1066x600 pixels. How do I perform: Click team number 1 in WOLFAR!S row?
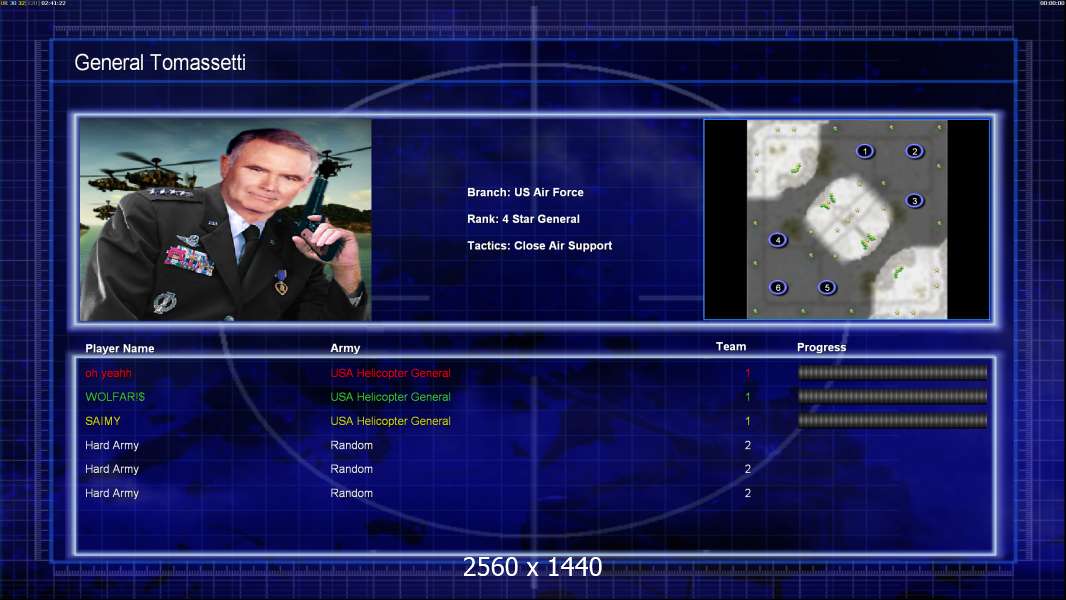(x=748, y=397)
